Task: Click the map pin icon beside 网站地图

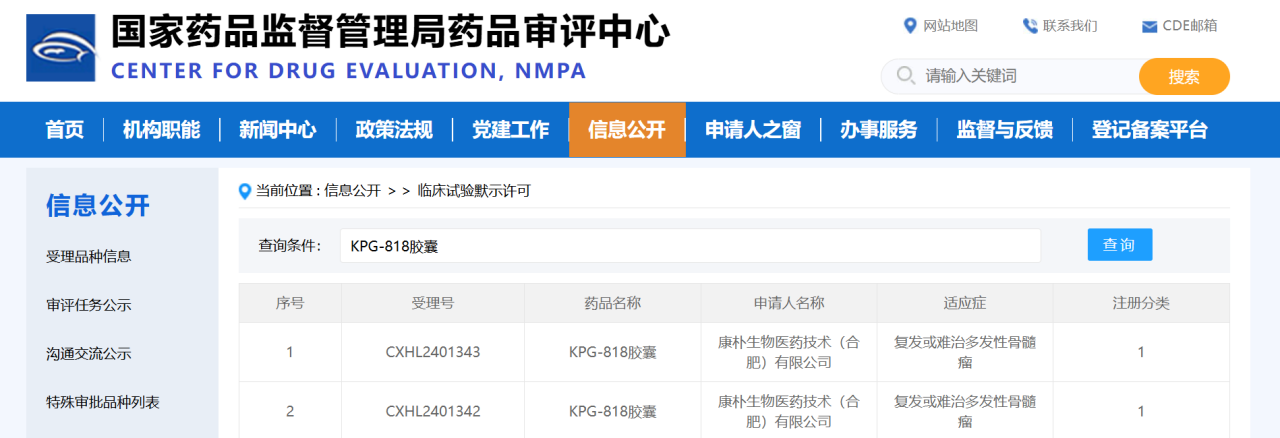Action: [909, 26]
